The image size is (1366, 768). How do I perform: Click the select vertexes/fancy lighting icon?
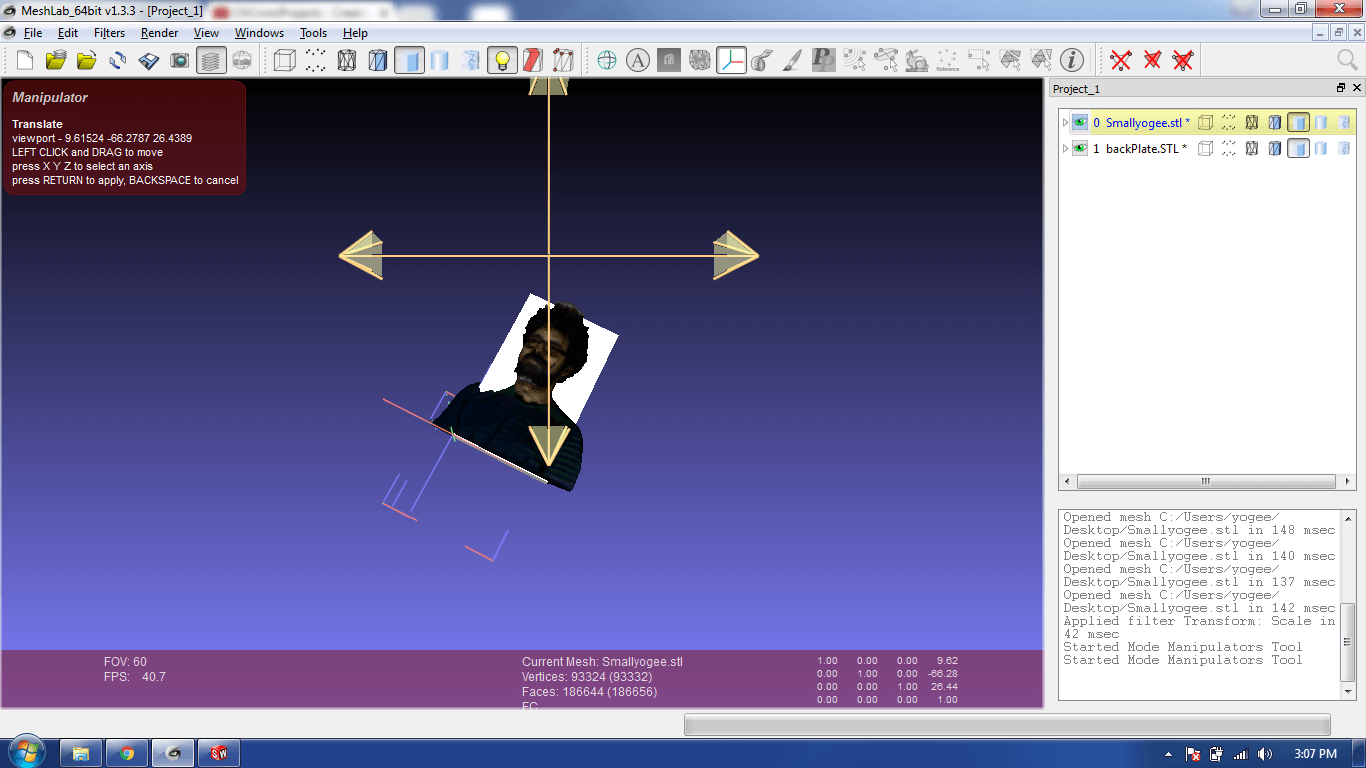click(x=564, y=61)
